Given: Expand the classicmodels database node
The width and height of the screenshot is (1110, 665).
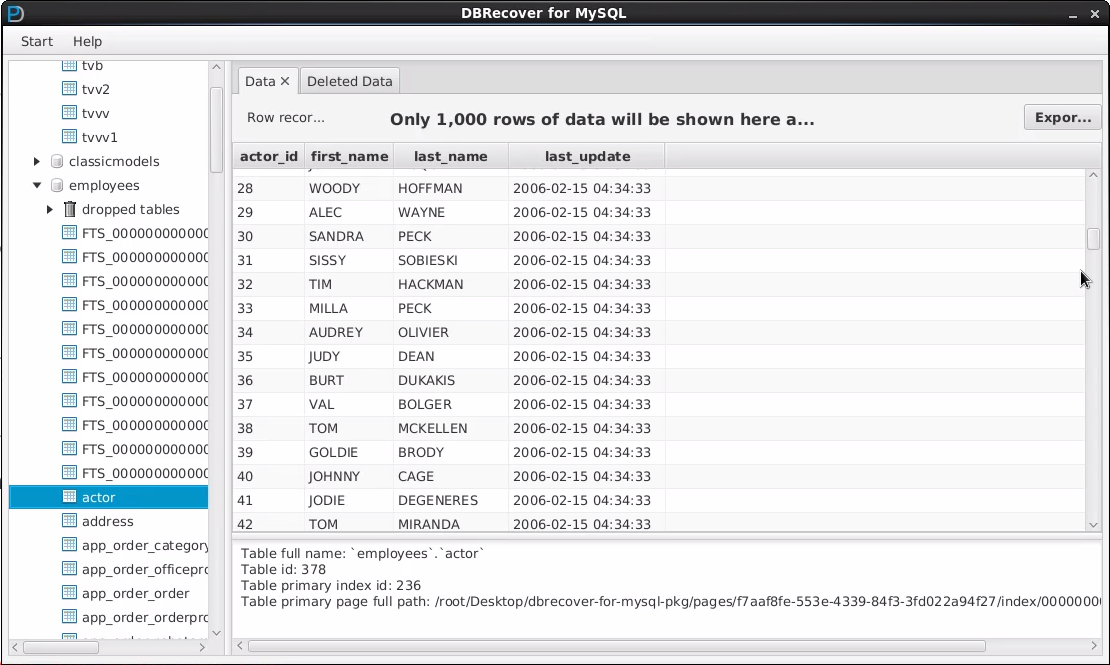Looking at the screenshot, I should 37,161.
